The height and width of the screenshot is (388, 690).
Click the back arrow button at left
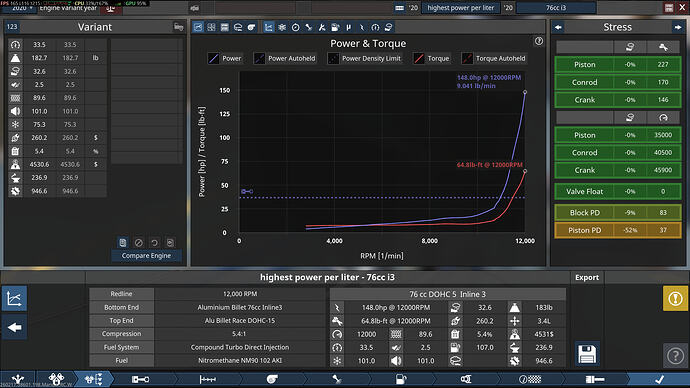pyautogui.click(x=15, y=327)
